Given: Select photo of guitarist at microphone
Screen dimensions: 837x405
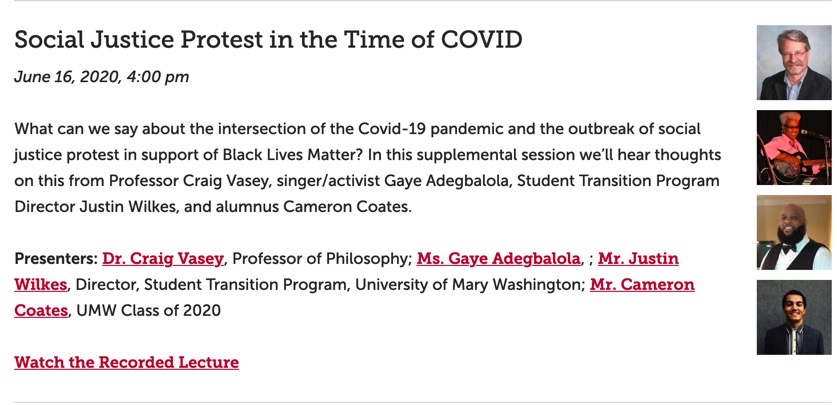Looking at the screenshot, I should pos(793,147).
